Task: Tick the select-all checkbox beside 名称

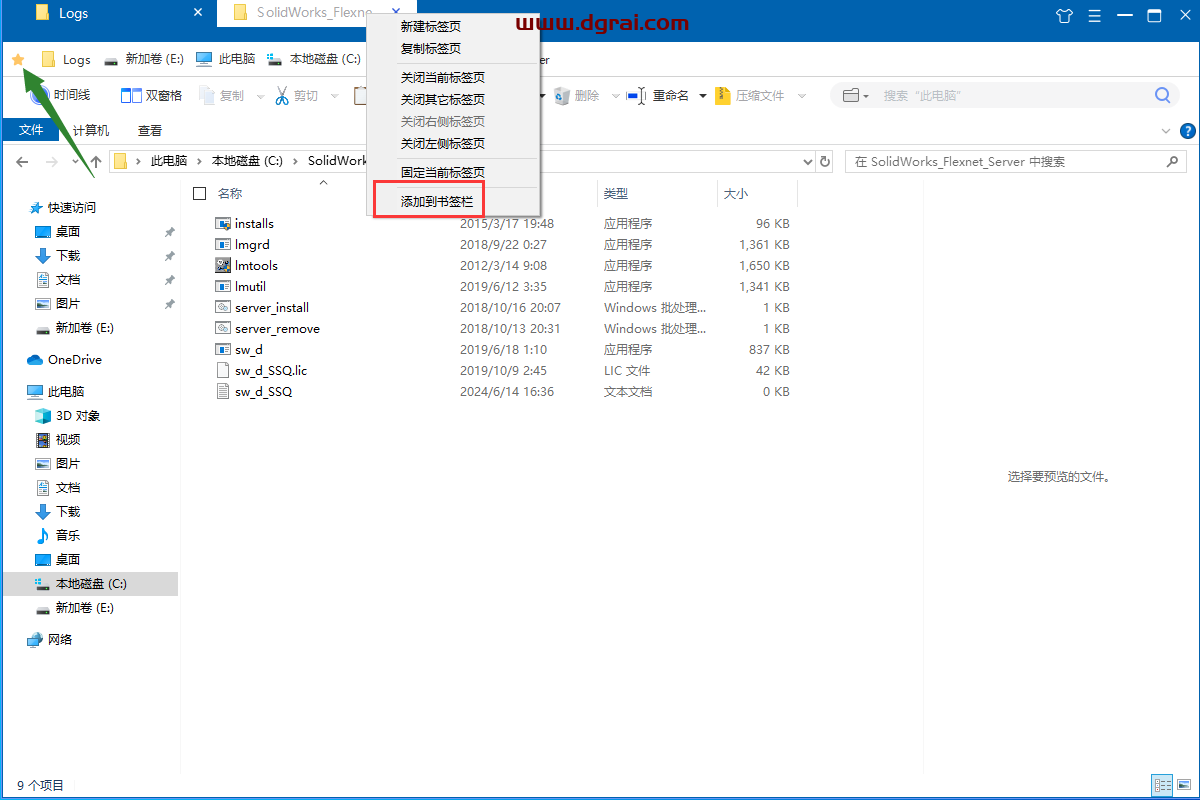Action: [199, 193]
